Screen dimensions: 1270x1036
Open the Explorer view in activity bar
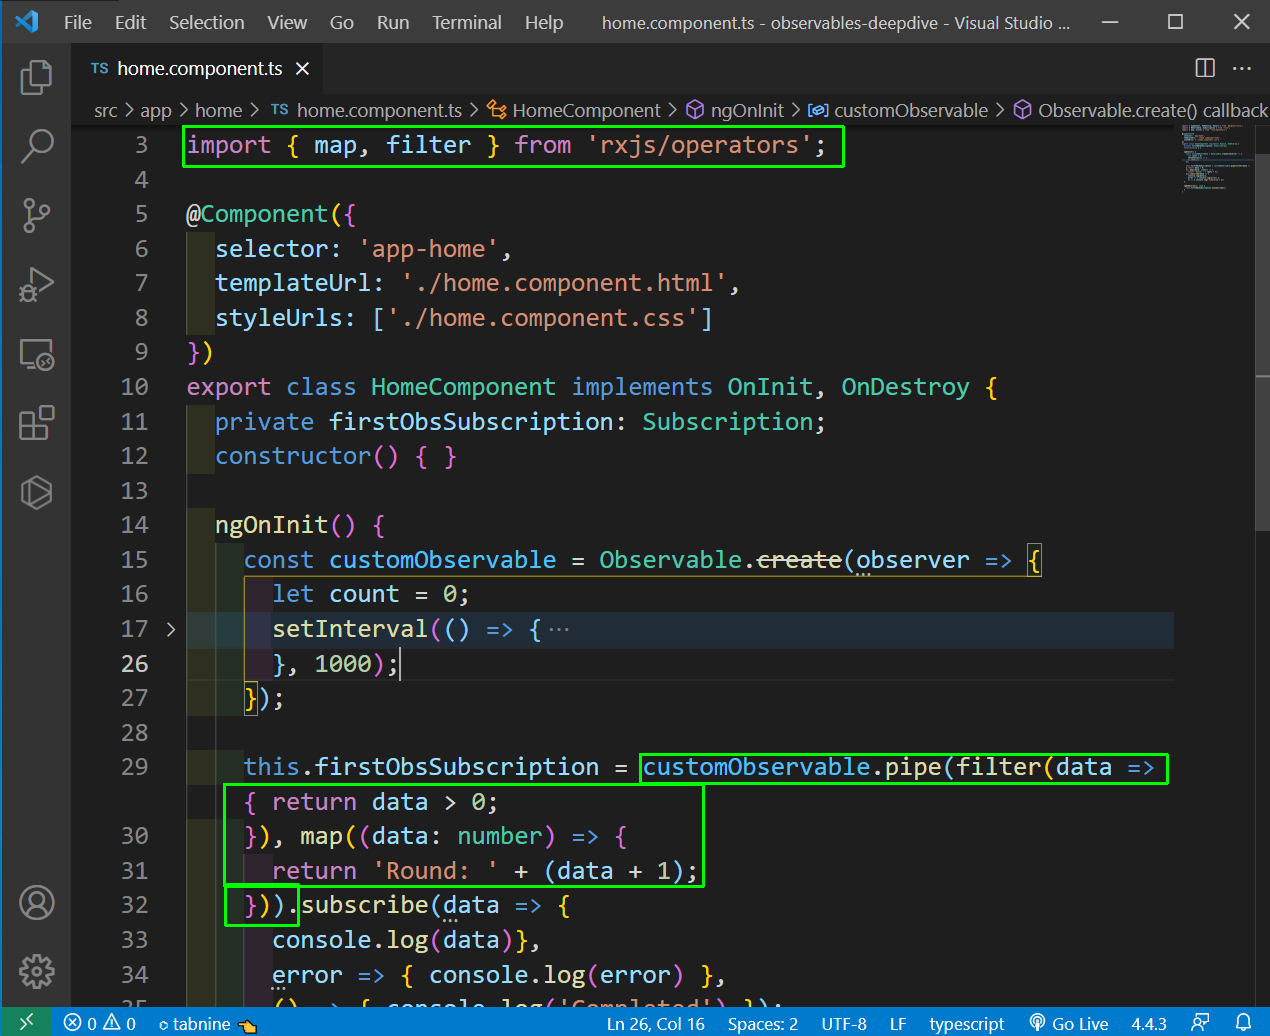click(x=36, y=77)
